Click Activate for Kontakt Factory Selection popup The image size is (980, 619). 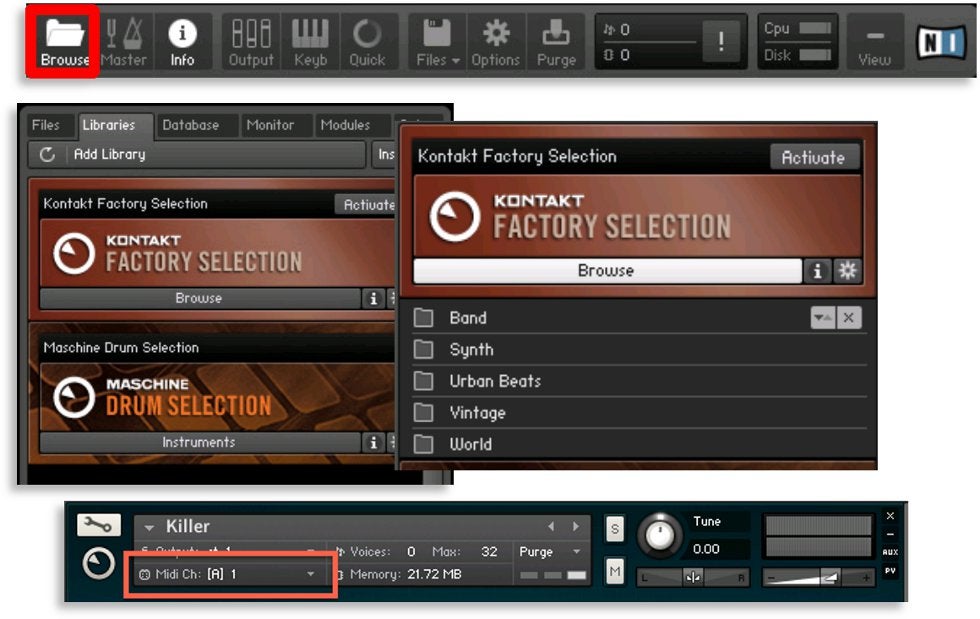pyautogui.click(x=812, y=157)
